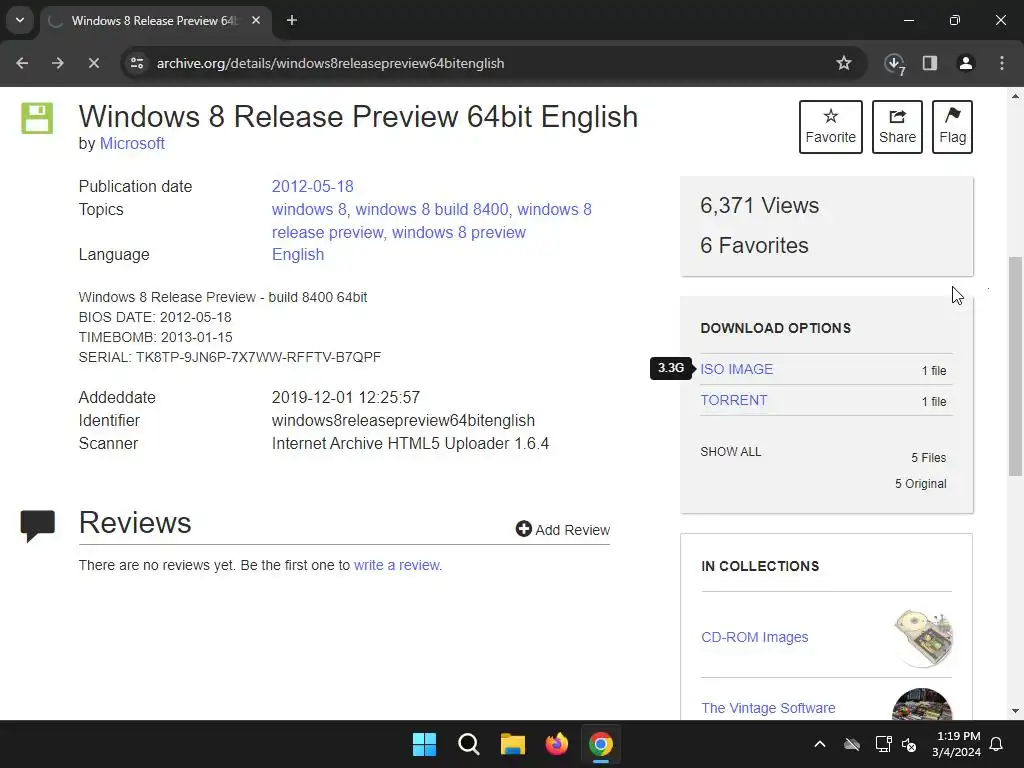The height and width of the screenshot is (768, 1024).
Task: Open 'windows 8 preview' topic link
Action: 458,232
